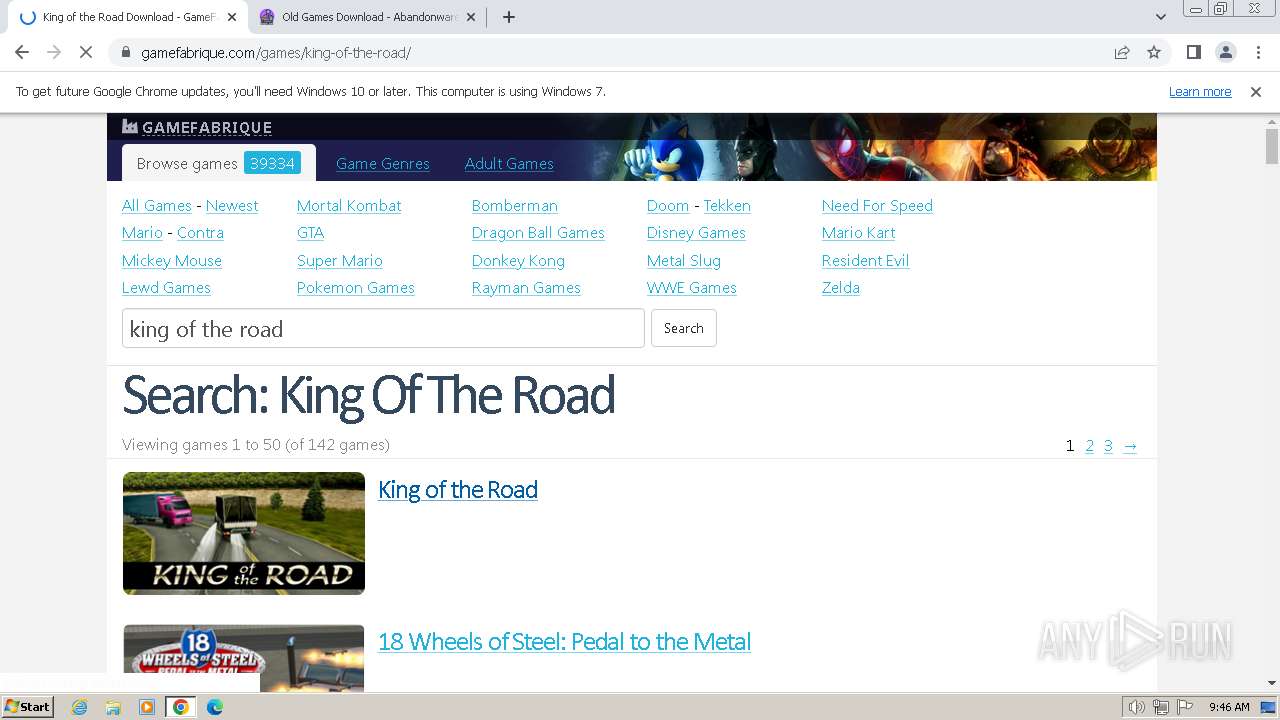
Task: Open the WWE Games link
Action: click(x=692, y=287)
